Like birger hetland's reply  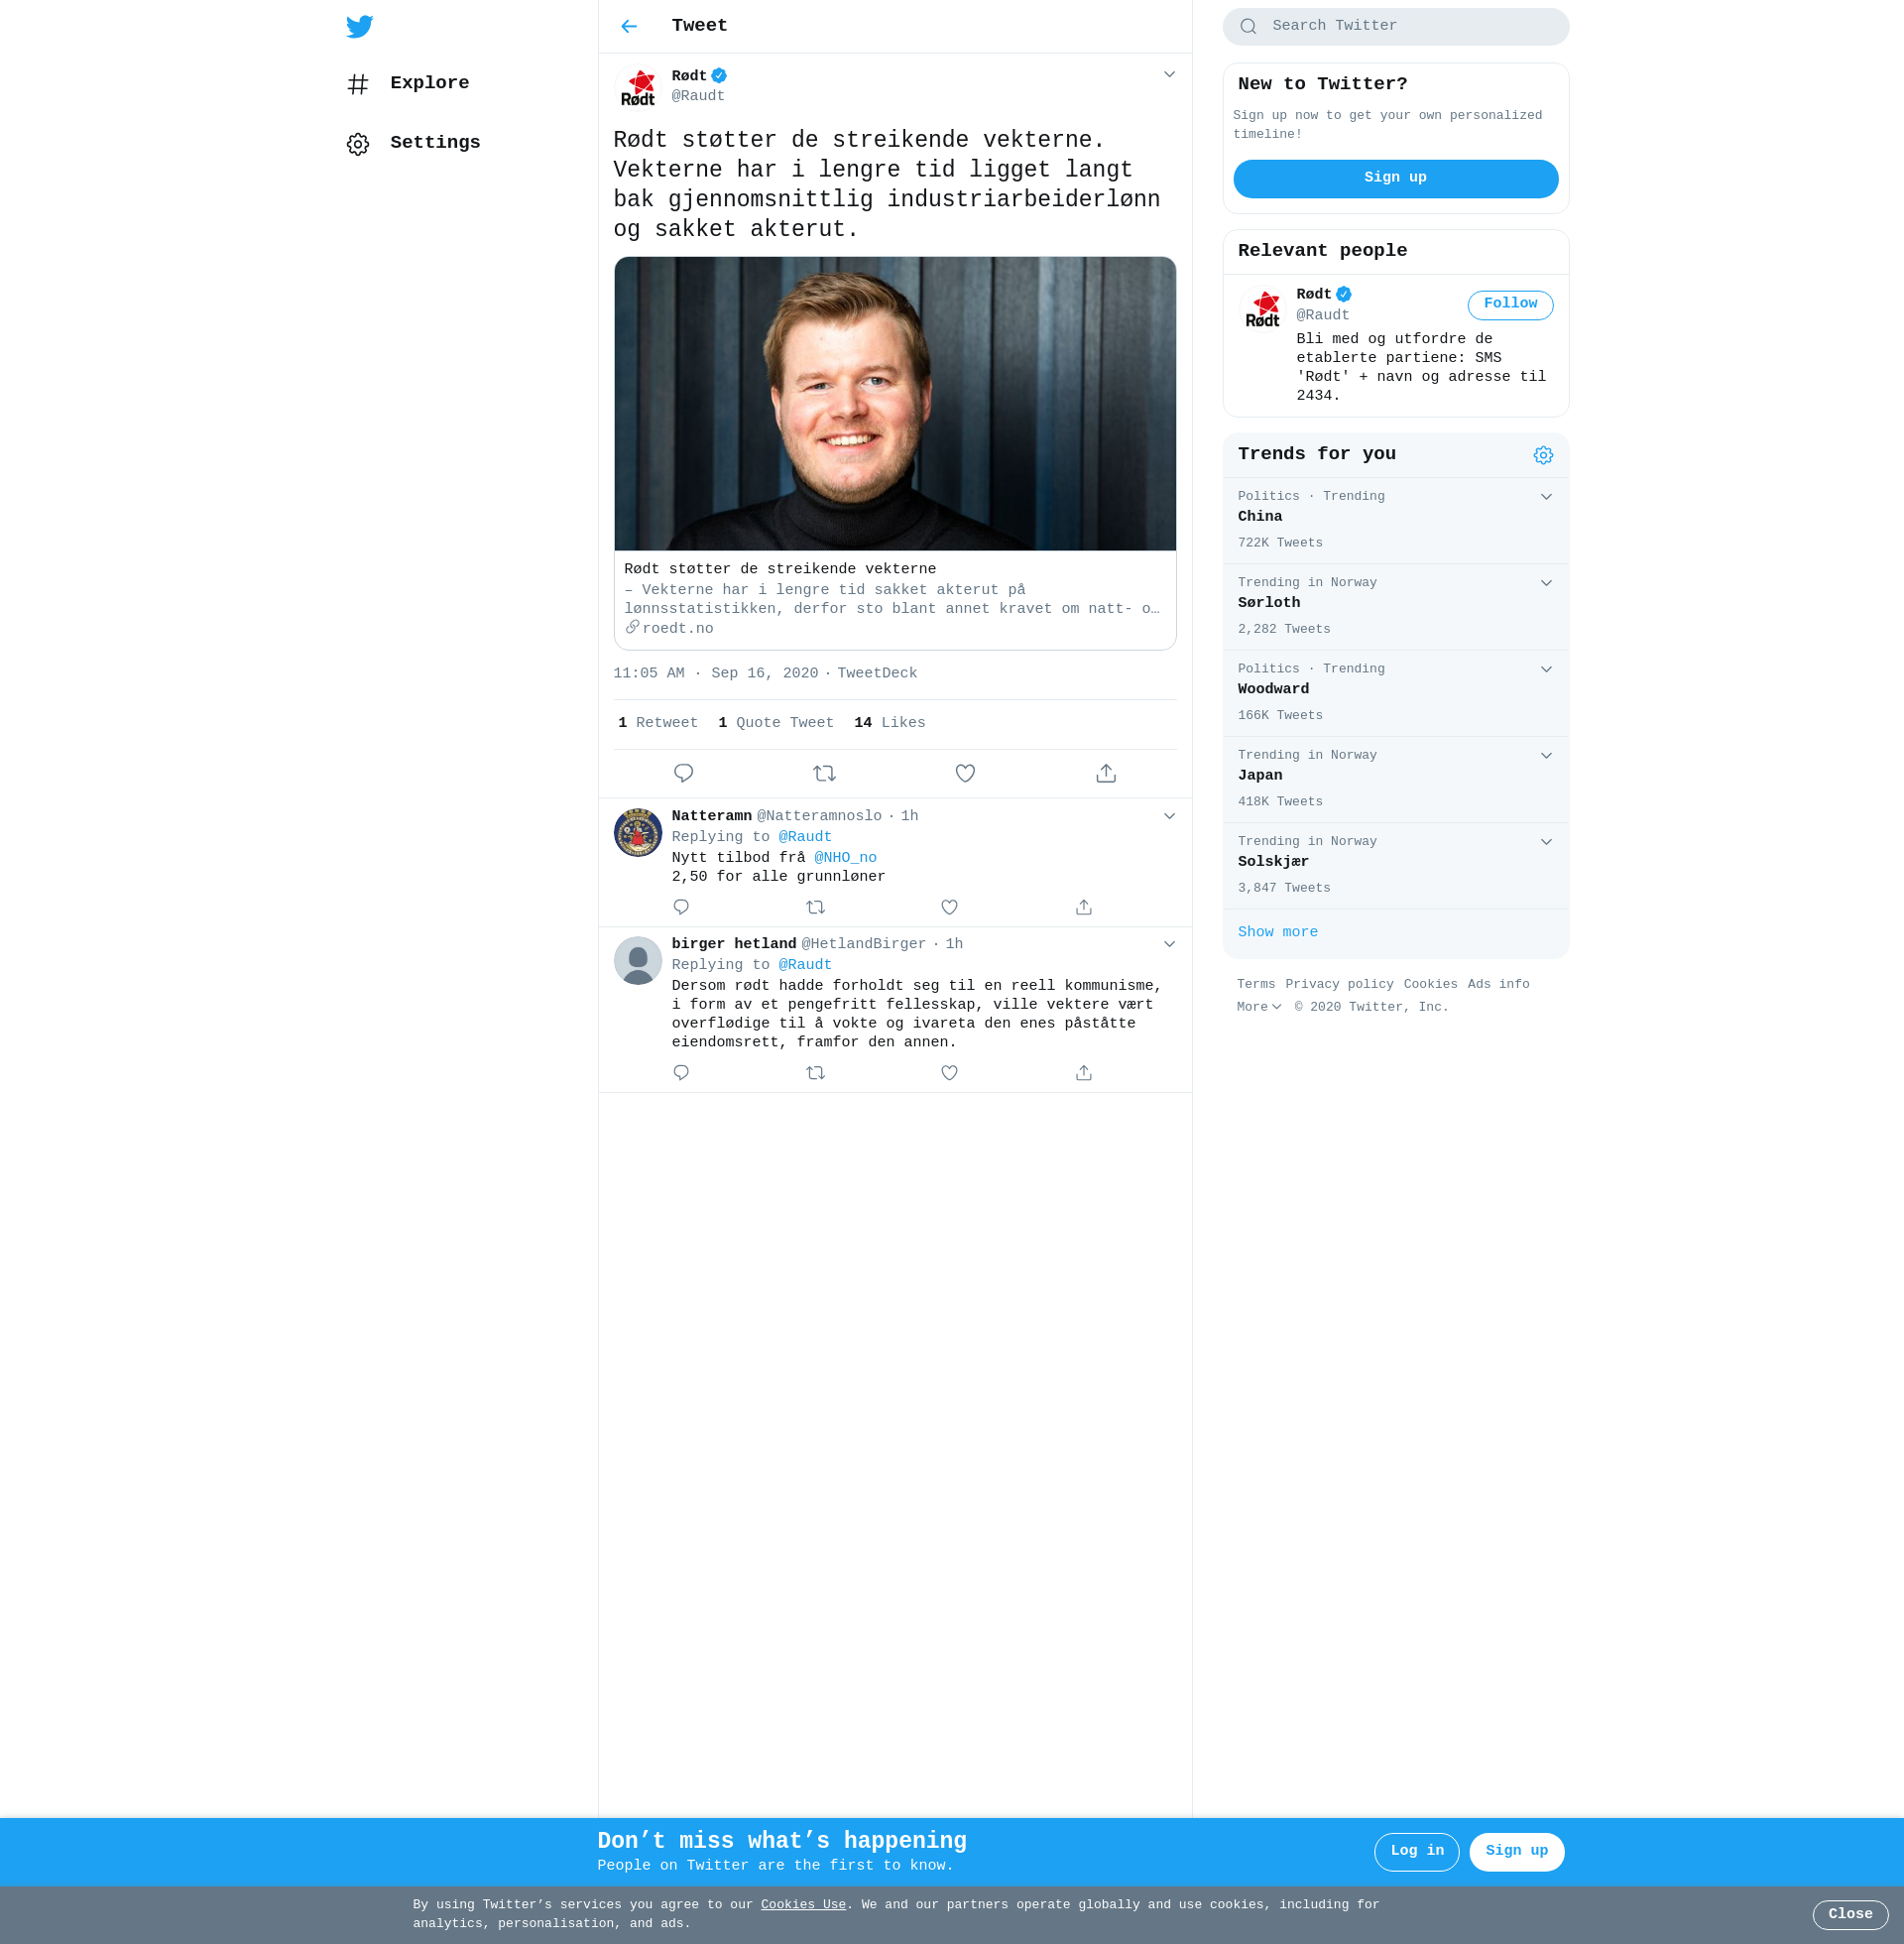click(950, 1072)
